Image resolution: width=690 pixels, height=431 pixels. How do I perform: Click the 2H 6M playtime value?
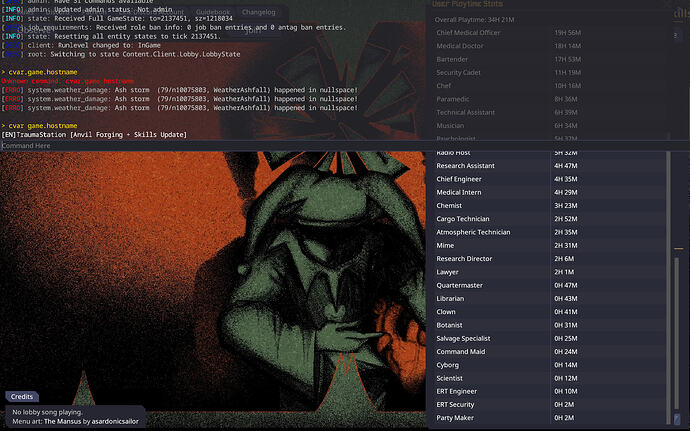tap(564, 258)
